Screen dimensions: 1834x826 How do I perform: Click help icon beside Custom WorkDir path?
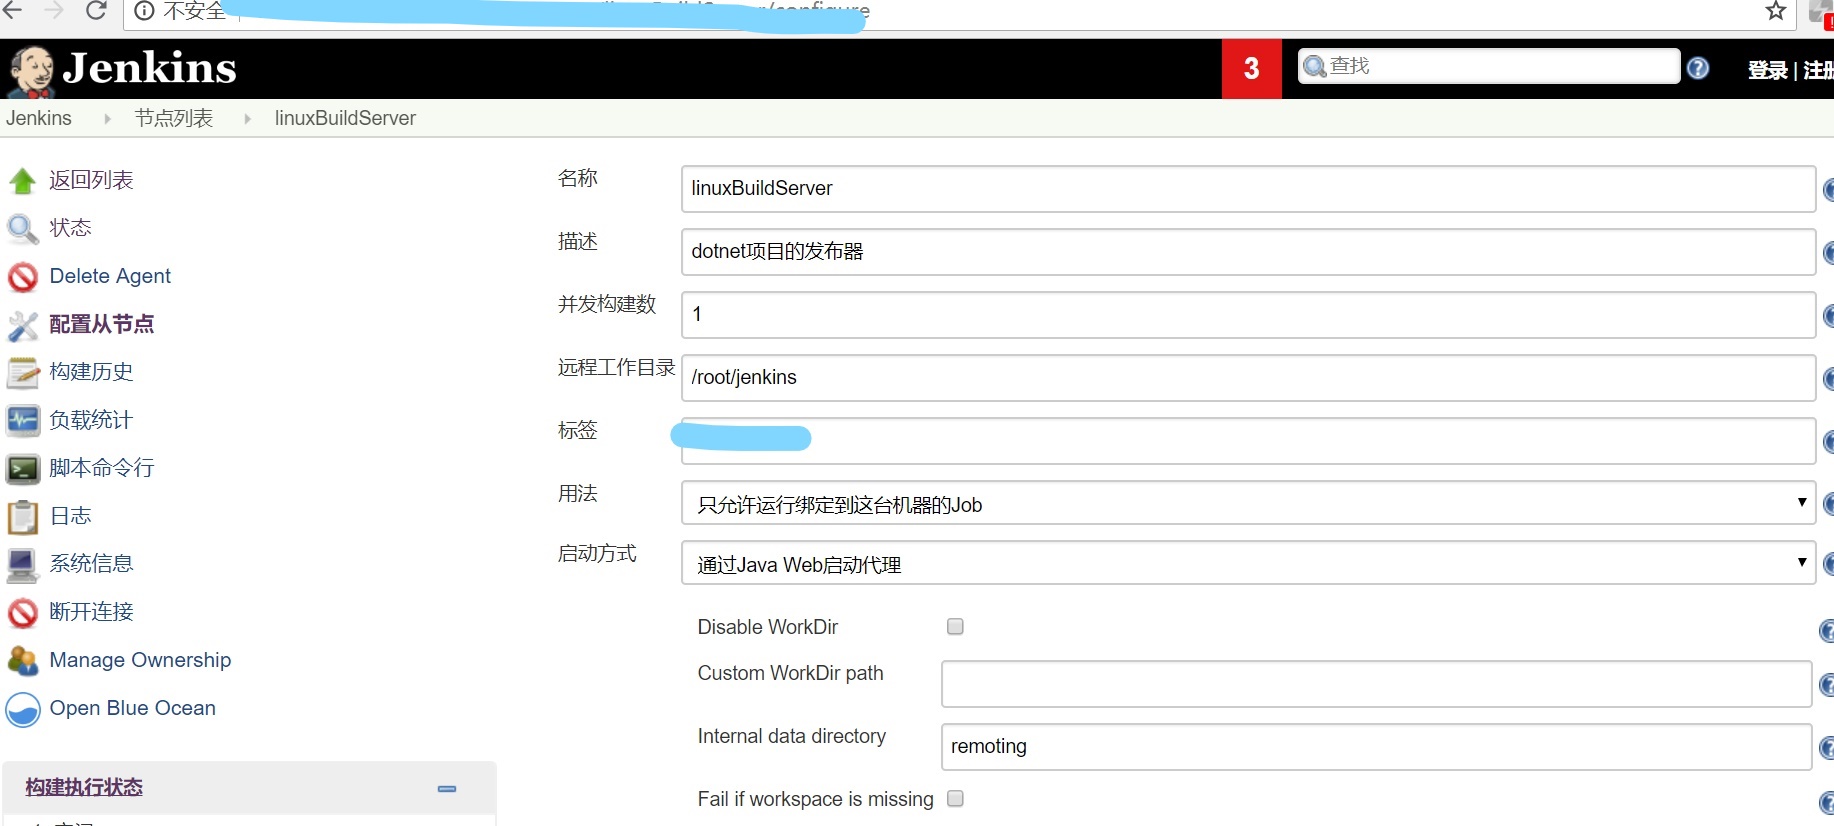[1826, 685]
